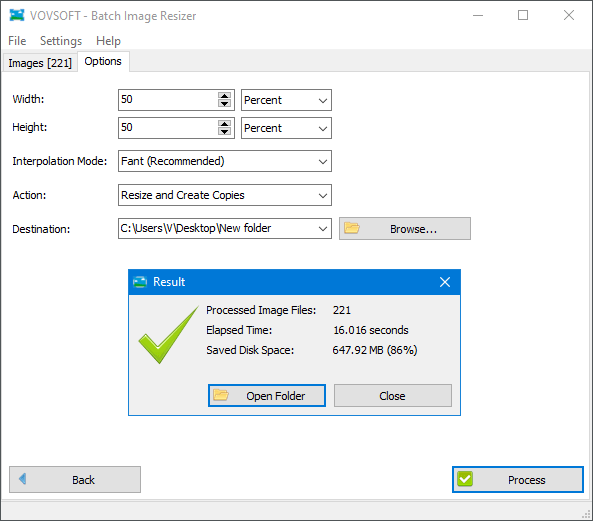Switch to the Images [221] tab

click(40, 63)
